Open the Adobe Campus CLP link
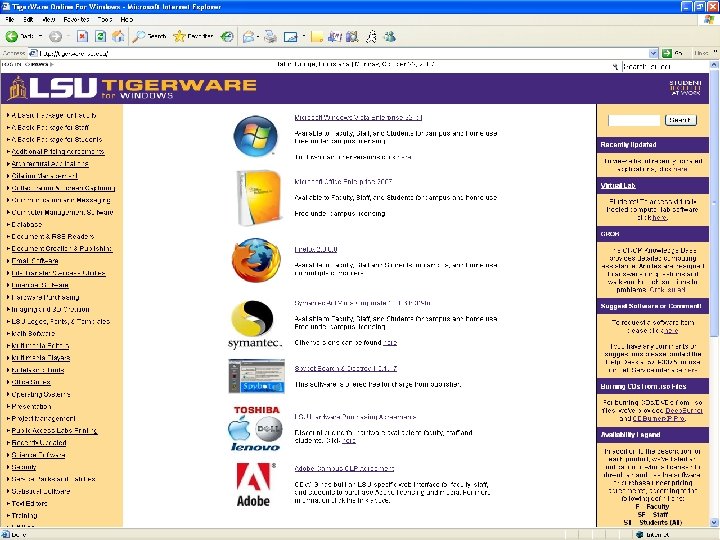This screenshot has height=540, width=720. pos(344,468)
